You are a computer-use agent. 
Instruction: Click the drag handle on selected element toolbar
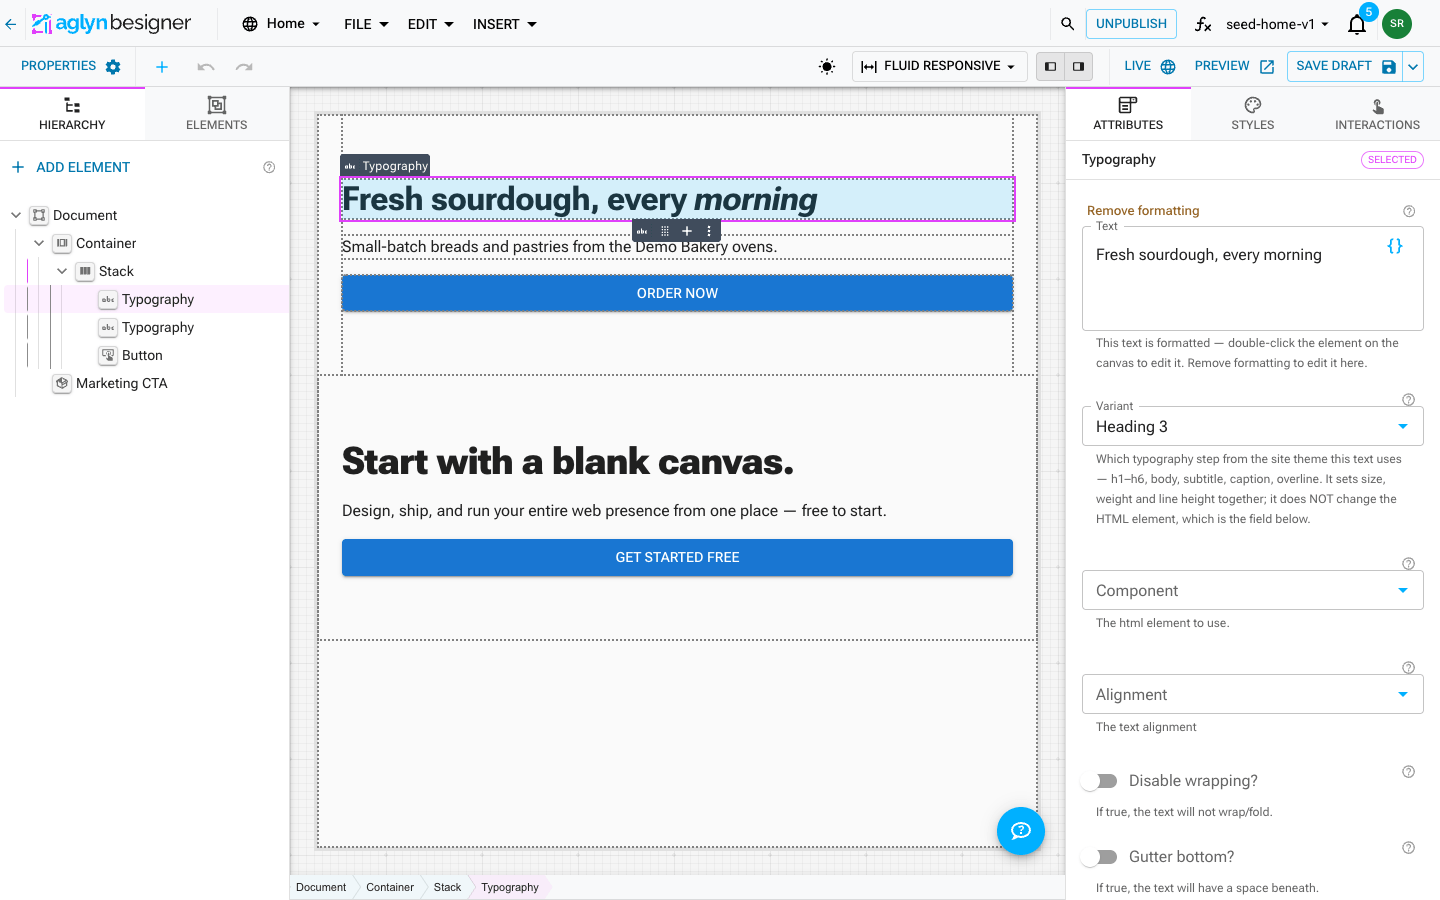tap(665, 231)
